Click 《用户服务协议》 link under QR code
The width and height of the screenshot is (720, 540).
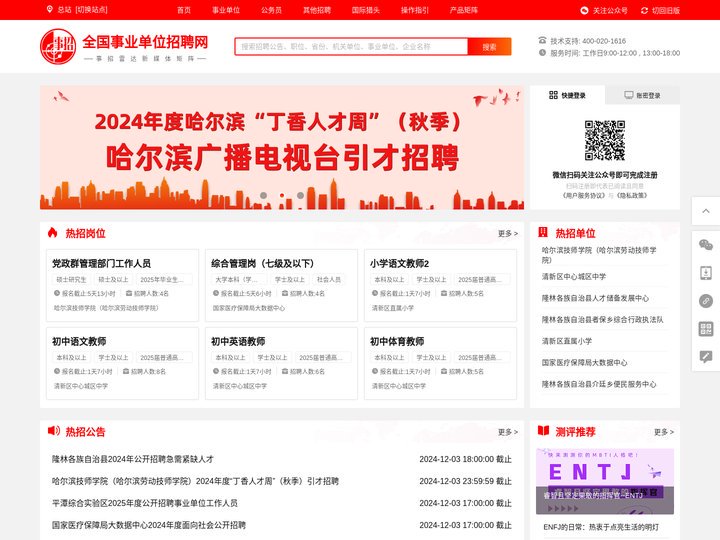click(585, 195)
